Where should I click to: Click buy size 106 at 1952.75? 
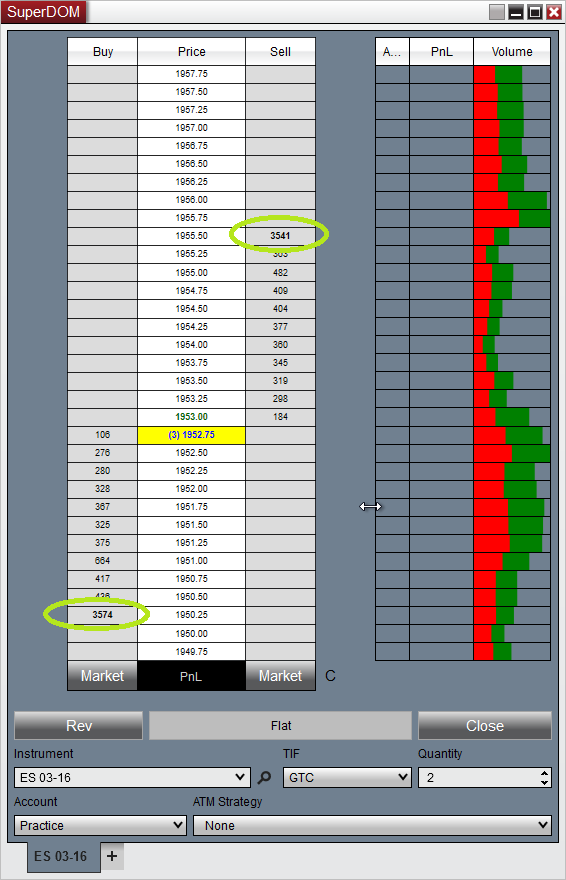103,435
